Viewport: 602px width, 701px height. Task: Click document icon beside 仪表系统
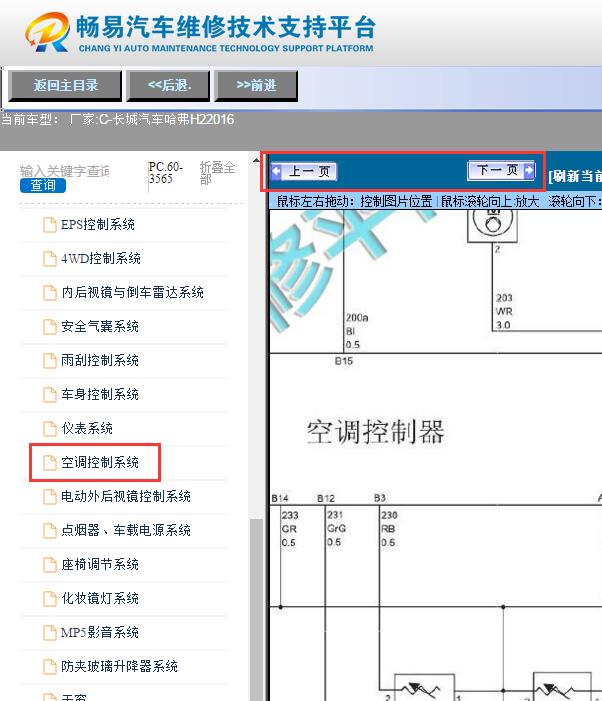click(x=50, y=429)
